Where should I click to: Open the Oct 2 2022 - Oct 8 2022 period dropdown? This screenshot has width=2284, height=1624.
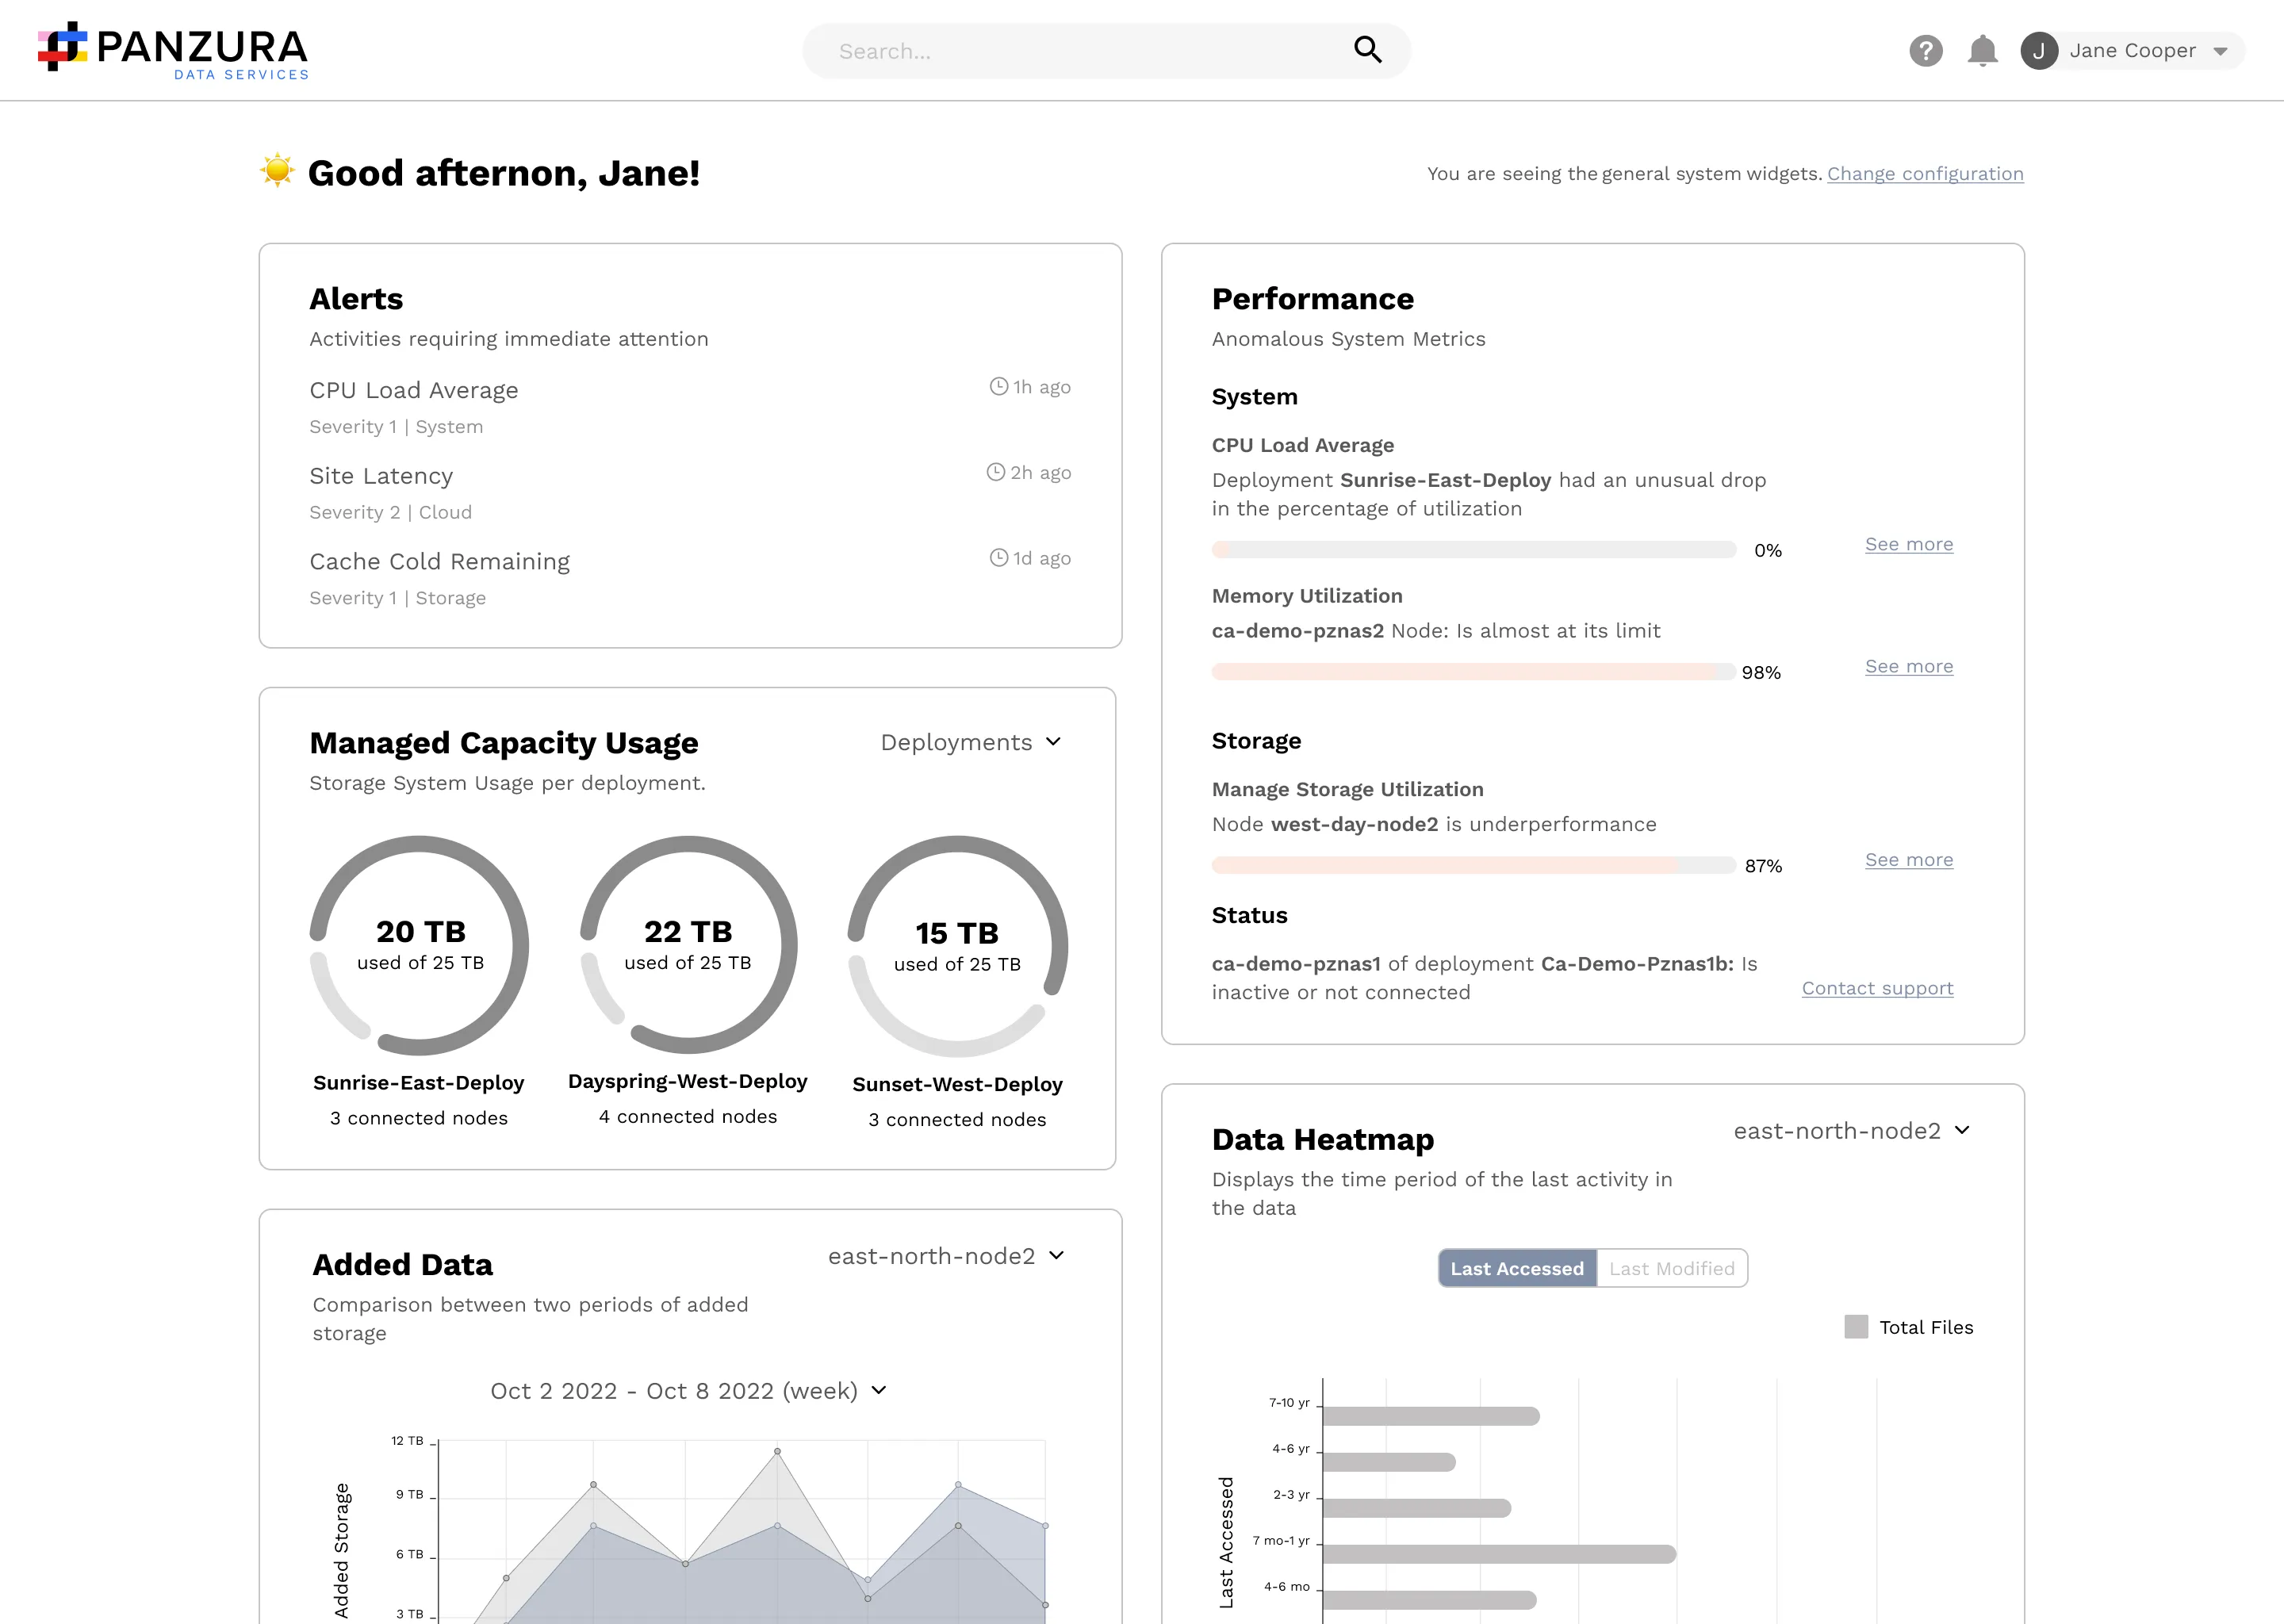point(688,1391)
